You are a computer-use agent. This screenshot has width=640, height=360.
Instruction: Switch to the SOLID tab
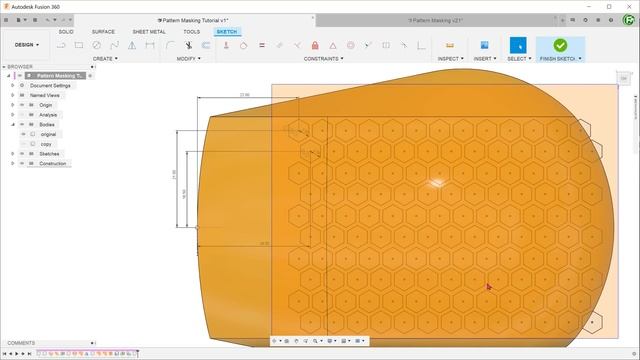click(66, 31)
